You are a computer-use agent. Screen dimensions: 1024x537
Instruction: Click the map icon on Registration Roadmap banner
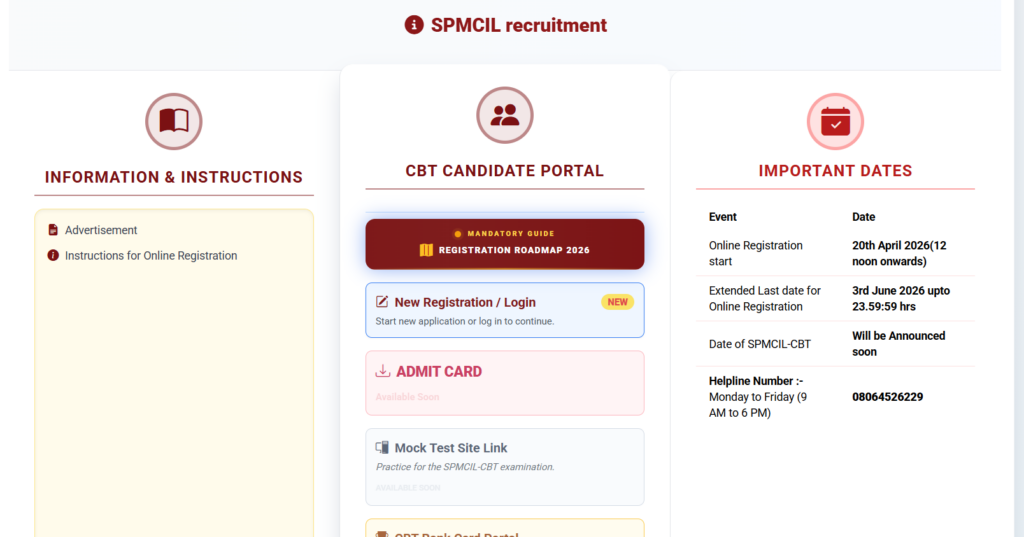426,250
